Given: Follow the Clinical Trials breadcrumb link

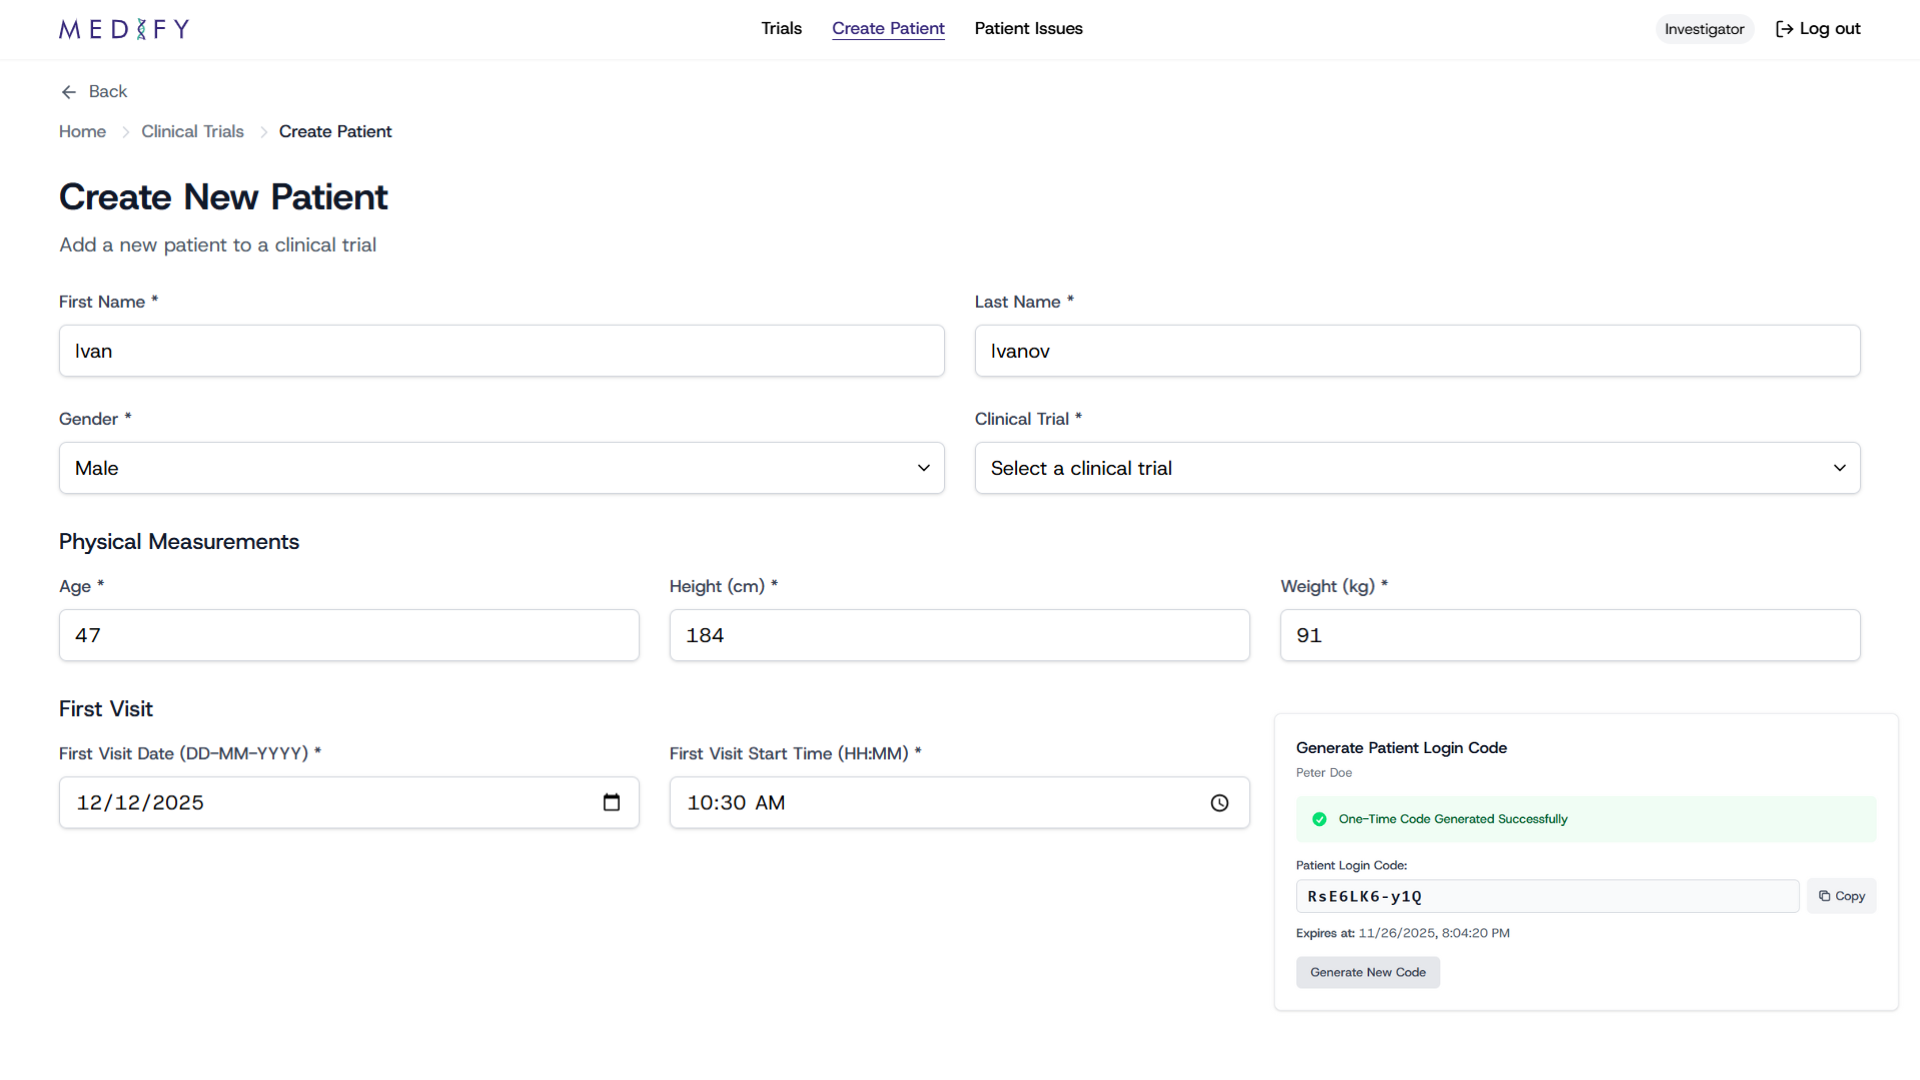Looking at the screenshot, I should (192, 132).
